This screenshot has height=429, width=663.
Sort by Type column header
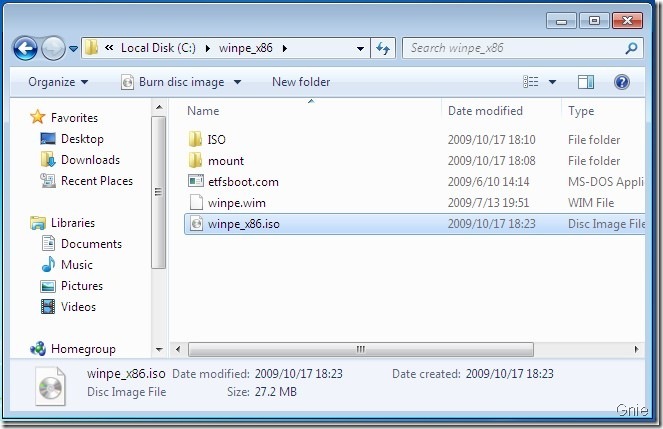point(581,111)
